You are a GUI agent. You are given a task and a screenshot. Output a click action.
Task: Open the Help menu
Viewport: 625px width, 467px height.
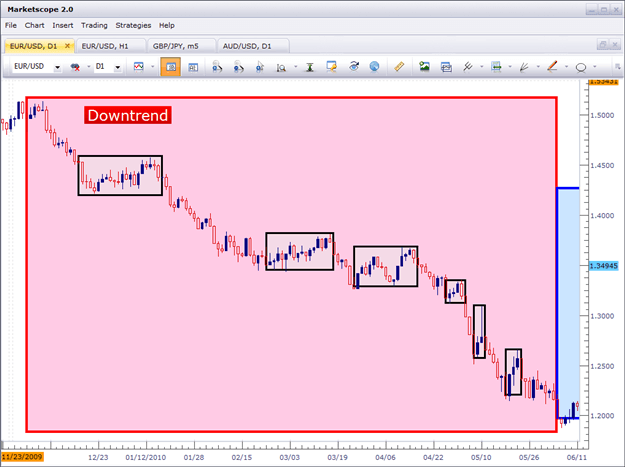pos(167,26)
